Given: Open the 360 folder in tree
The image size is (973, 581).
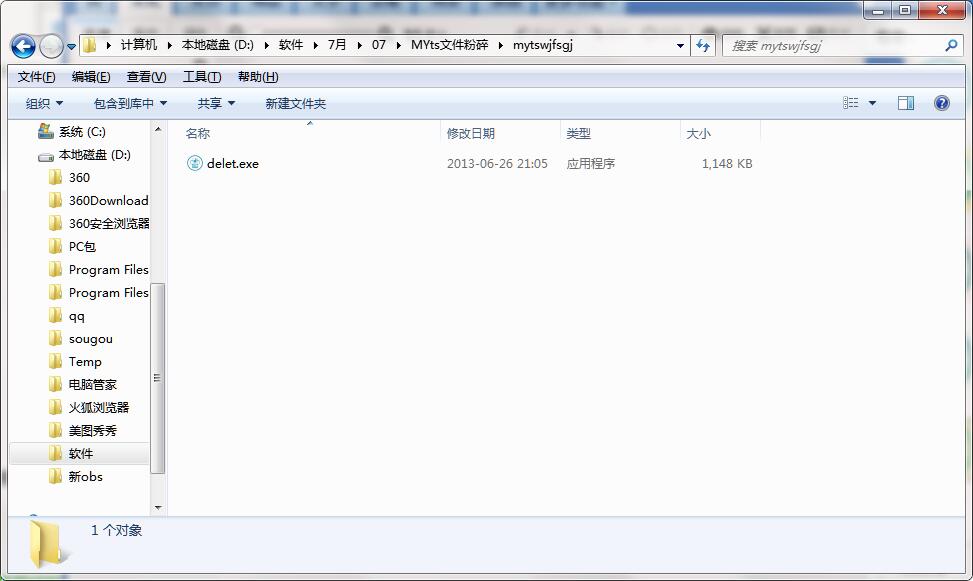Looking at the screenshot, I should 79,178.
